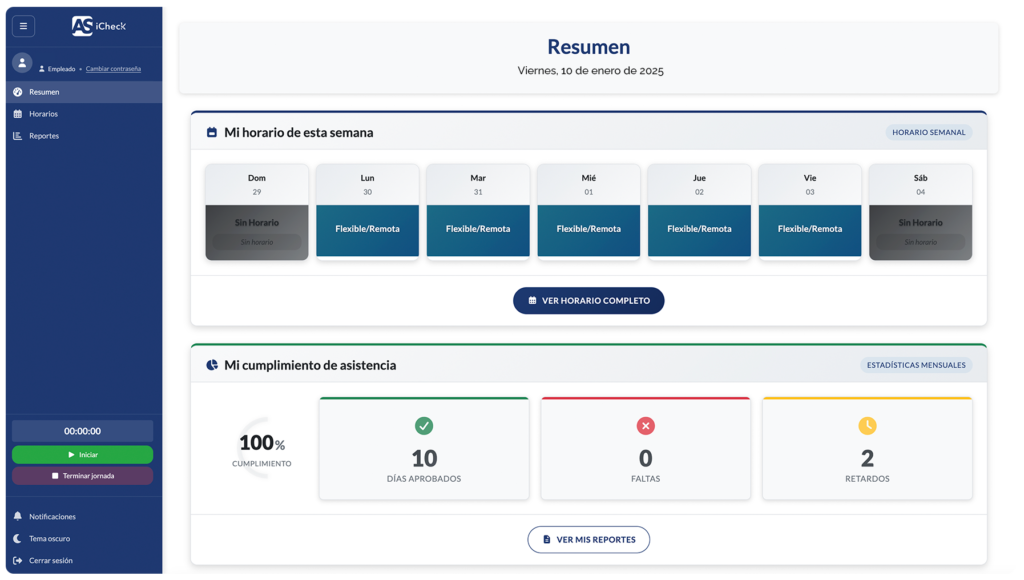Image resolution: width=1024 pixels, height=580 pixels.
Task: Click the 100% cumplimiento progress ring
Action: click(x=261, y=446)
